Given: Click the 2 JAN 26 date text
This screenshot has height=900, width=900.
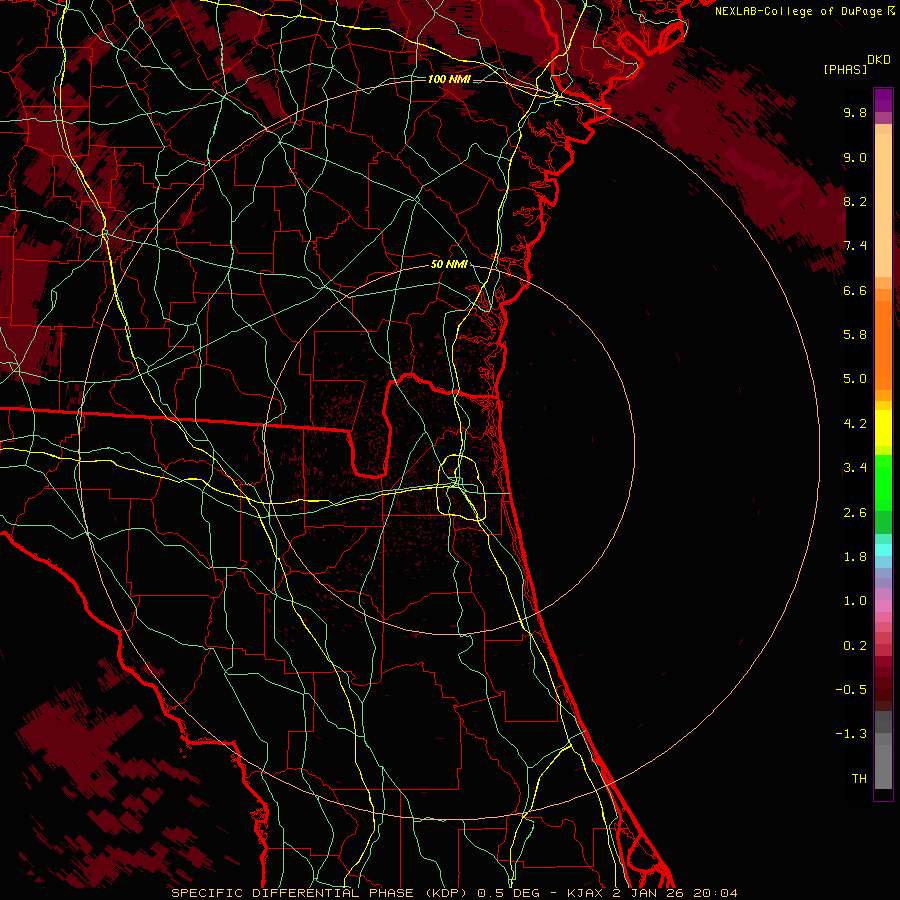Looking at the screenshot, I should coord(648,893).
